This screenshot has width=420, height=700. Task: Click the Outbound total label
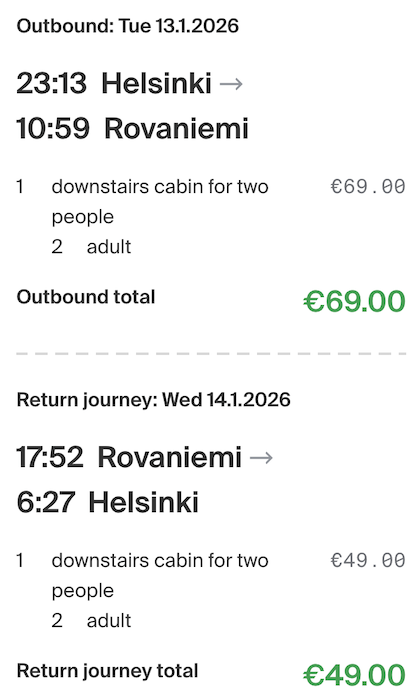[86, 297]
